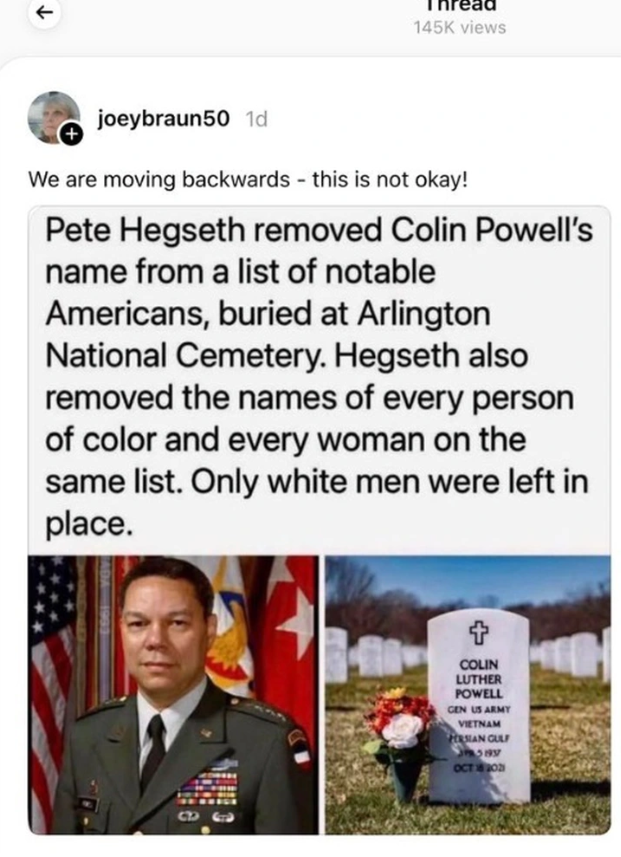Viewport: 621px width, 857px height.
Task: Tap the Thread header title
Action: click(x=460, y=5)
